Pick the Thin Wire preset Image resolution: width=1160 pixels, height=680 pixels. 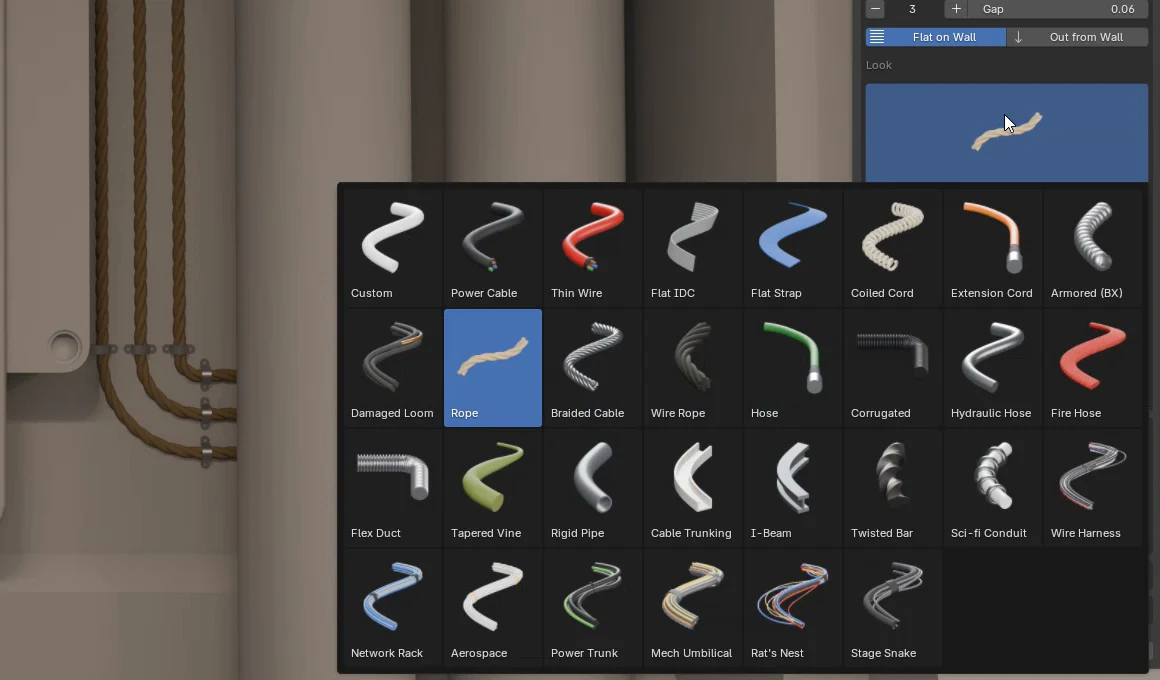[x=593, y=248]
